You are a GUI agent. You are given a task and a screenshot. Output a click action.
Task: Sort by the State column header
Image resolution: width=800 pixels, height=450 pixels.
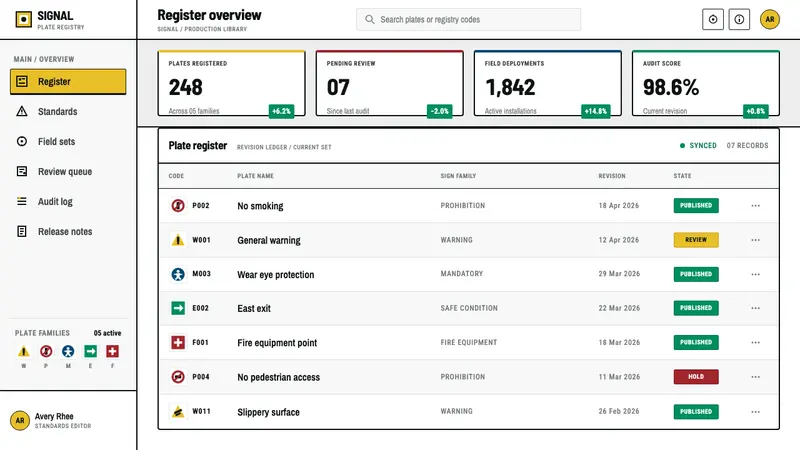pyautogui.click(x=682, y=176)
